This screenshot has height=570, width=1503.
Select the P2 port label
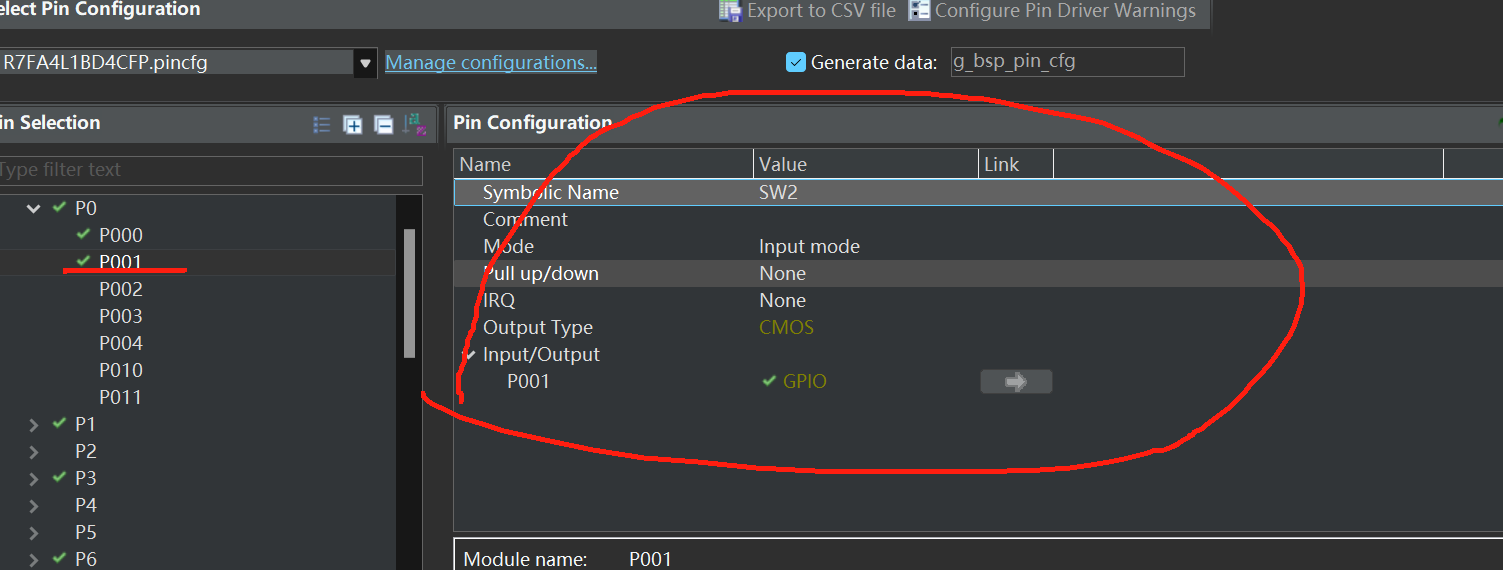click(x=86, y=451)
